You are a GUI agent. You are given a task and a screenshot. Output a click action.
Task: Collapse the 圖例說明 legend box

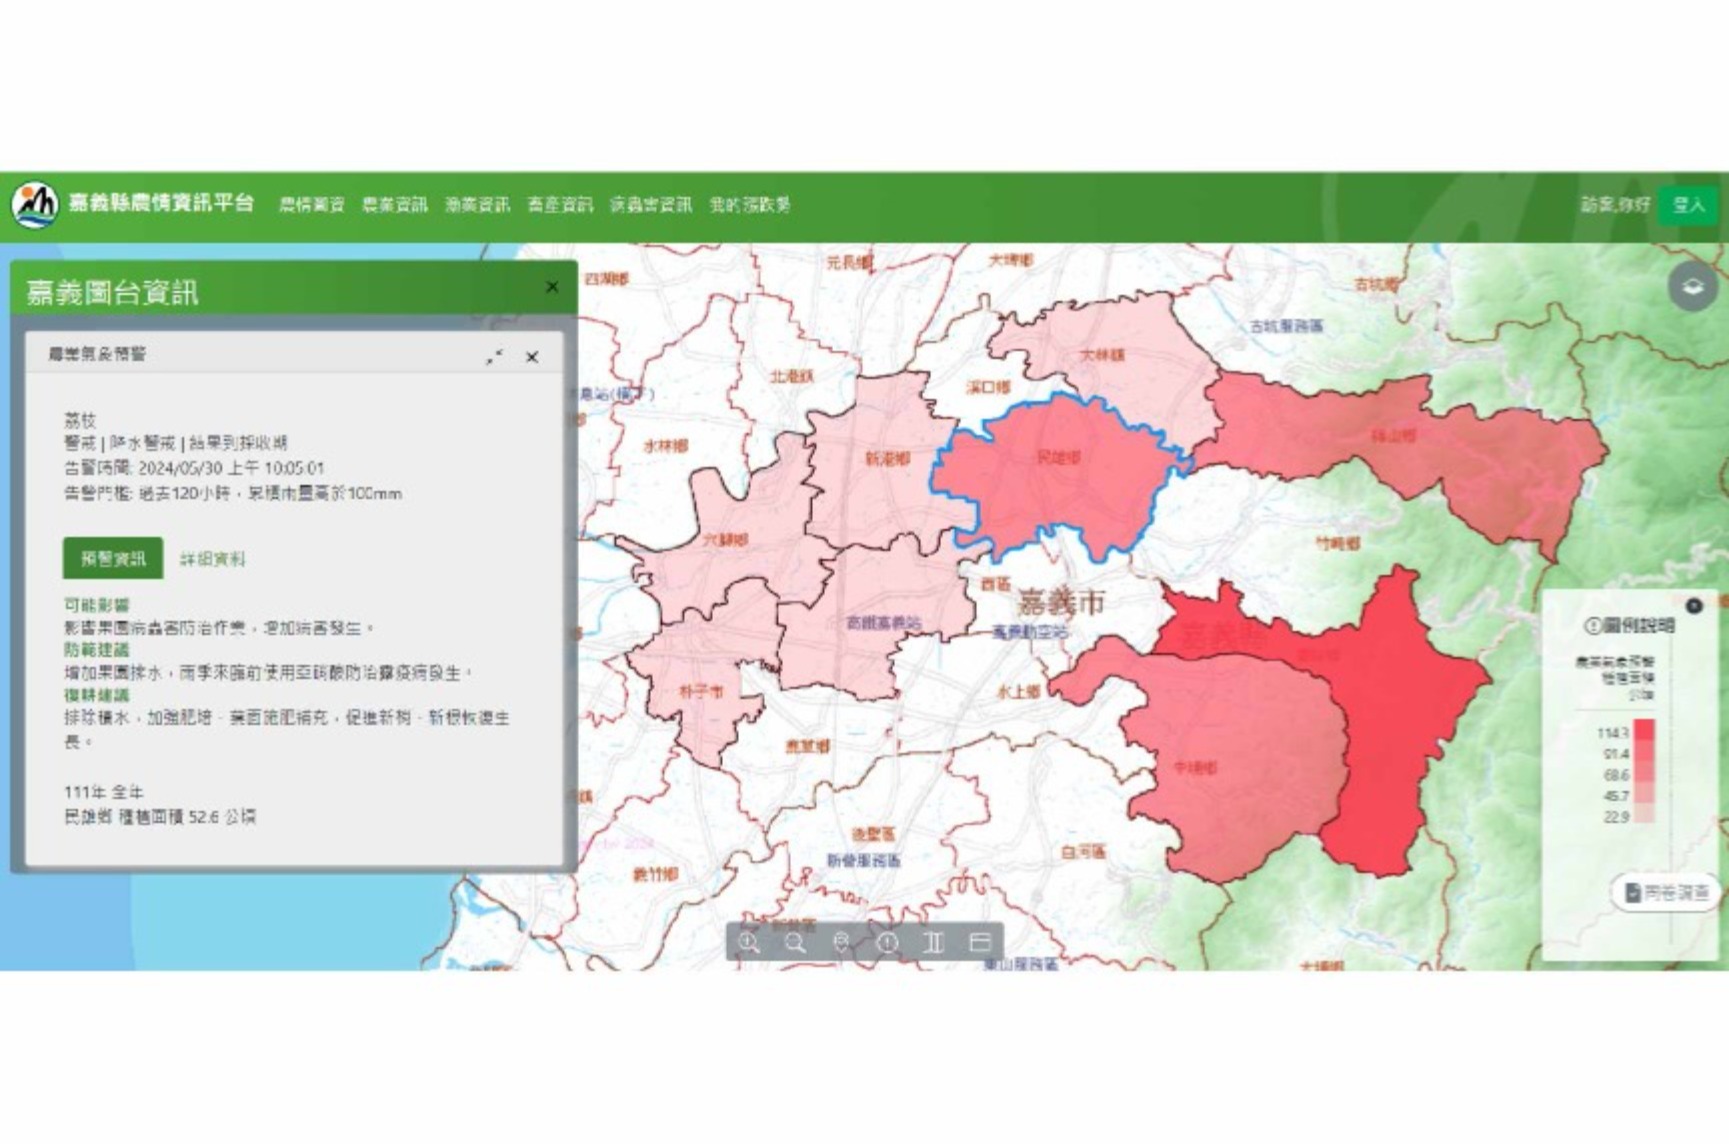coord(1693,606)
